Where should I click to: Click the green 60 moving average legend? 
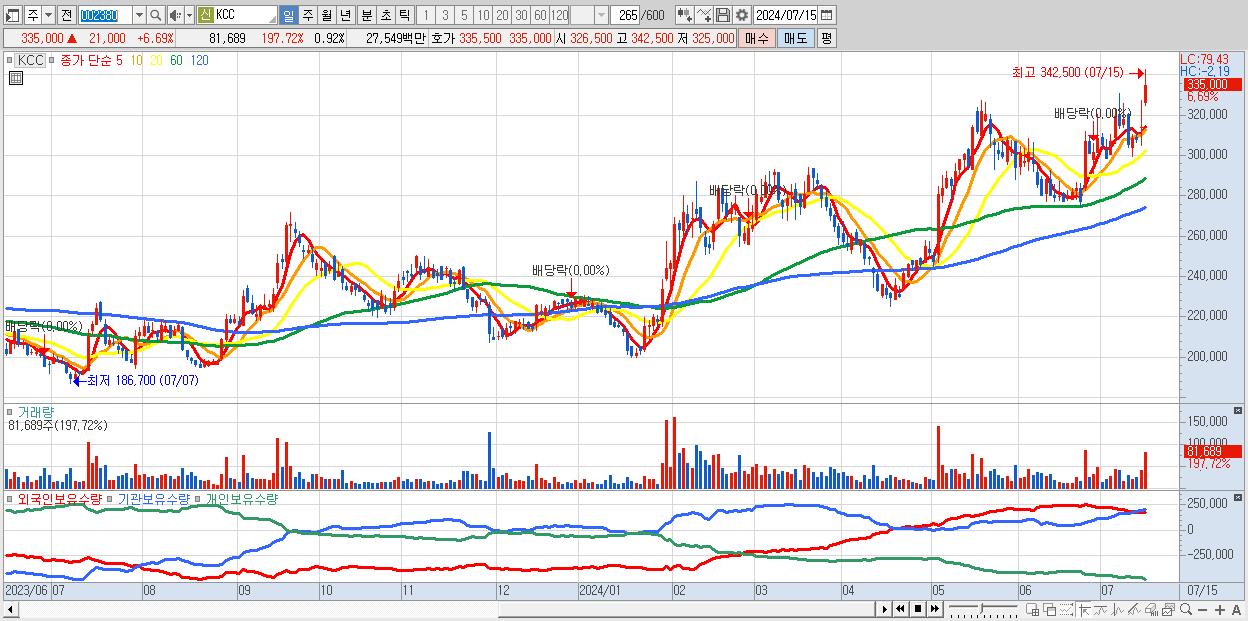[x=176, y=60]
